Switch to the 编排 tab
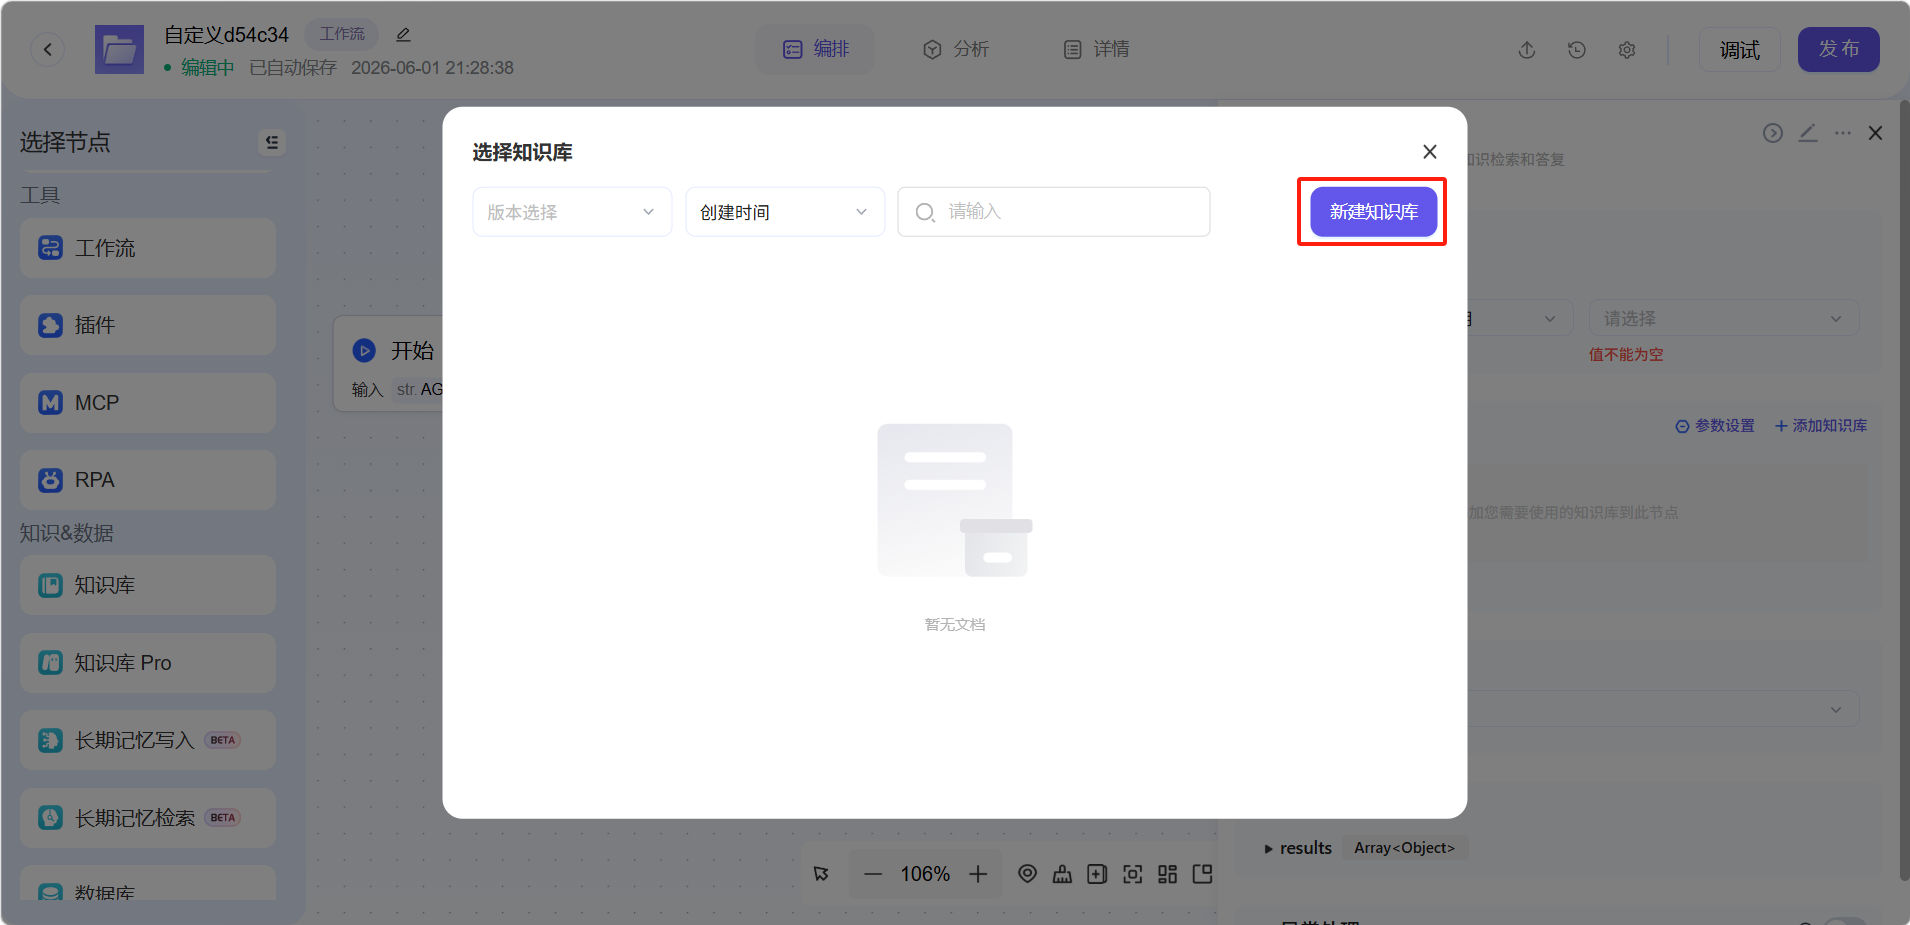The height and width of the screenshot is (925, 1910). pos(815,49)
